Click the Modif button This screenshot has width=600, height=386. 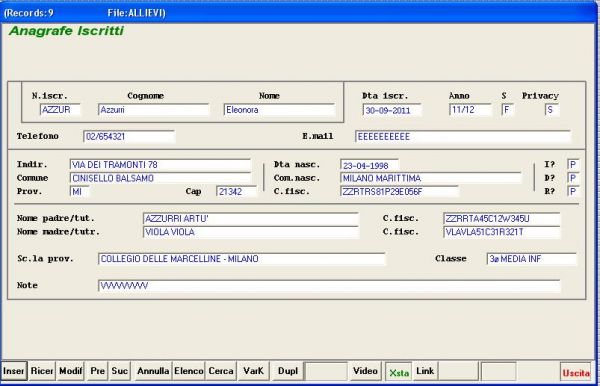[70, 371]
